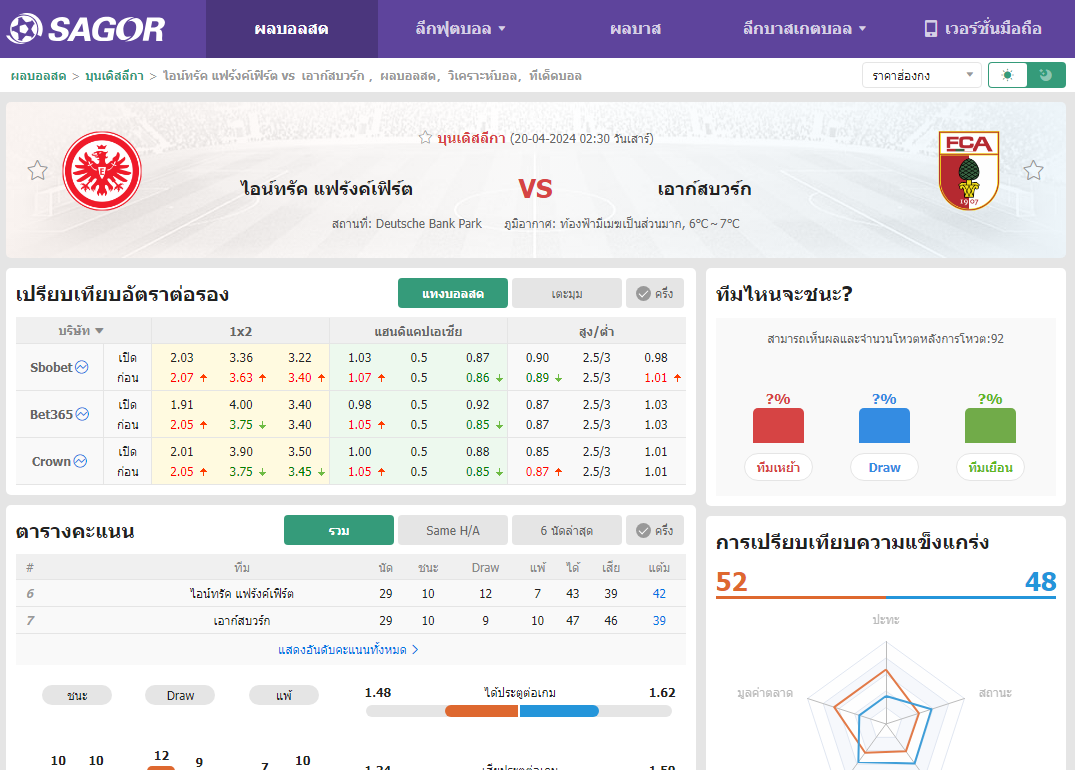Select the เตะมุม corner odds tab

click(567, 293)
